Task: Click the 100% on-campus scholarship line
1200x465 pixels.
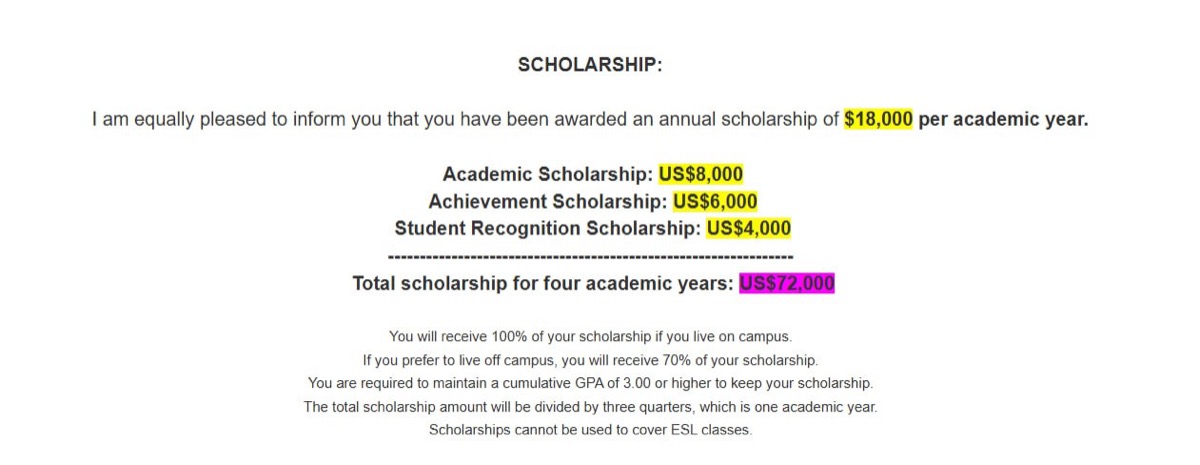Action: [590, 336]
